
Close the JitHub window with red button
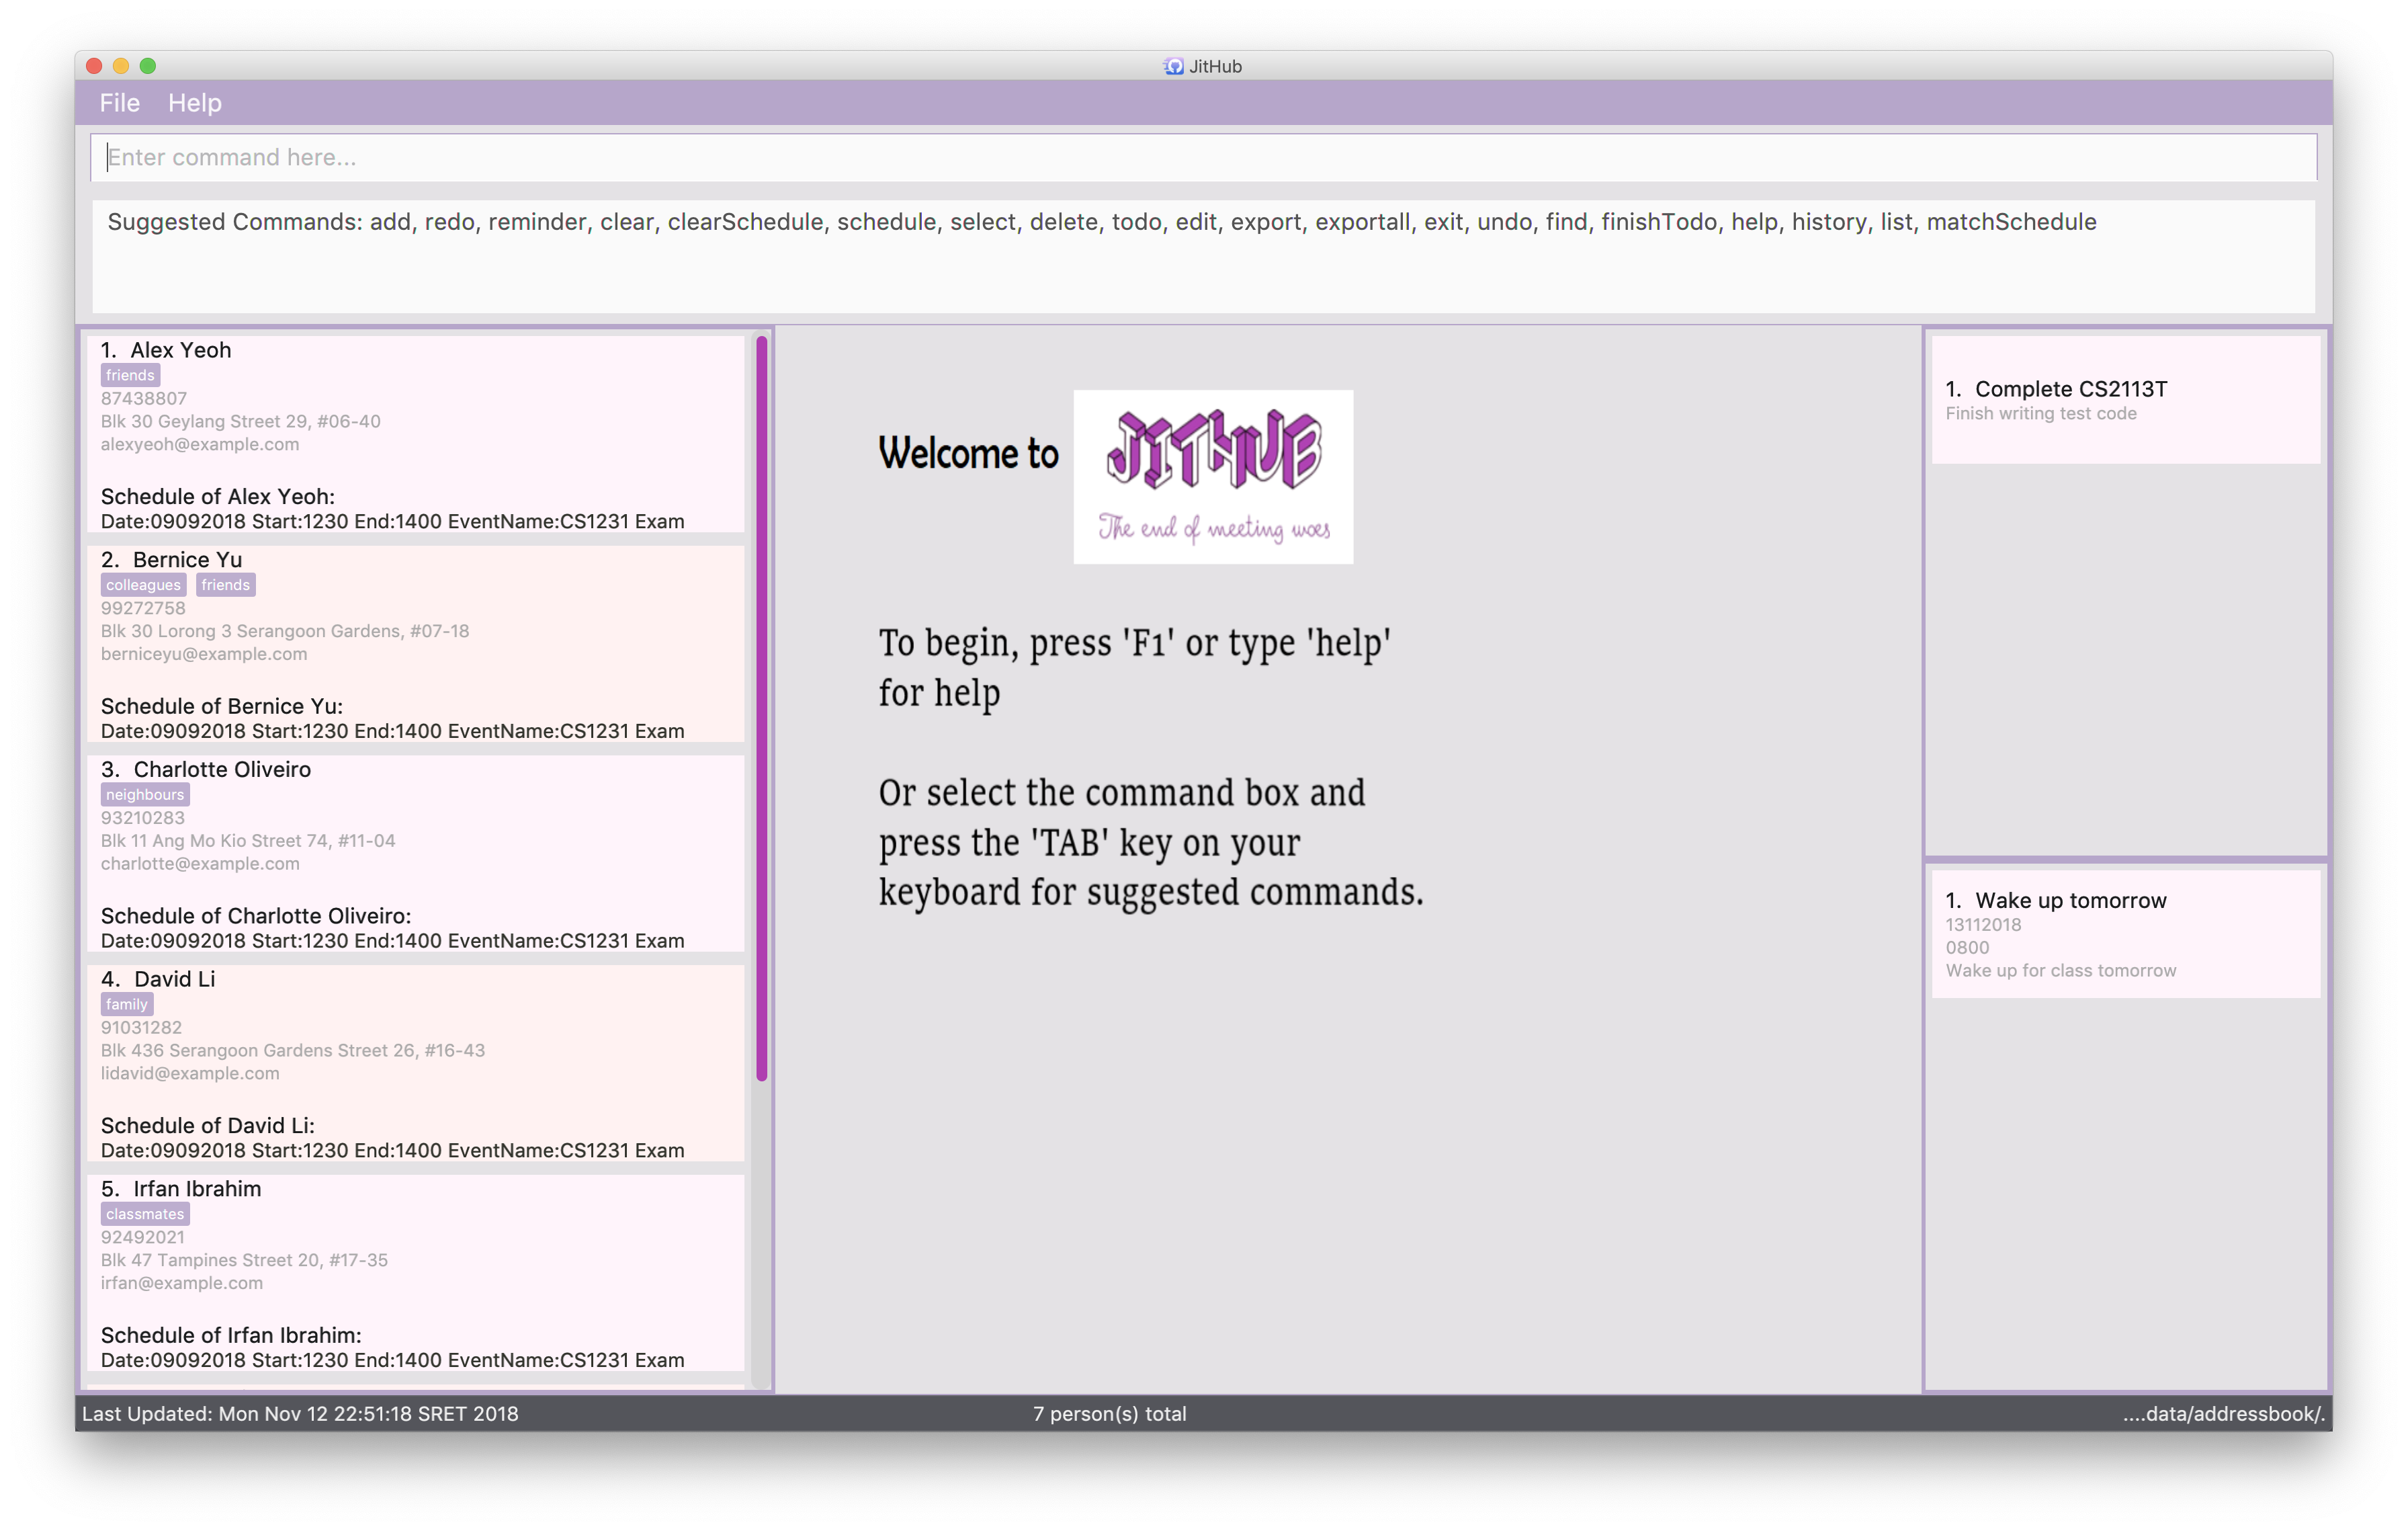94,66
